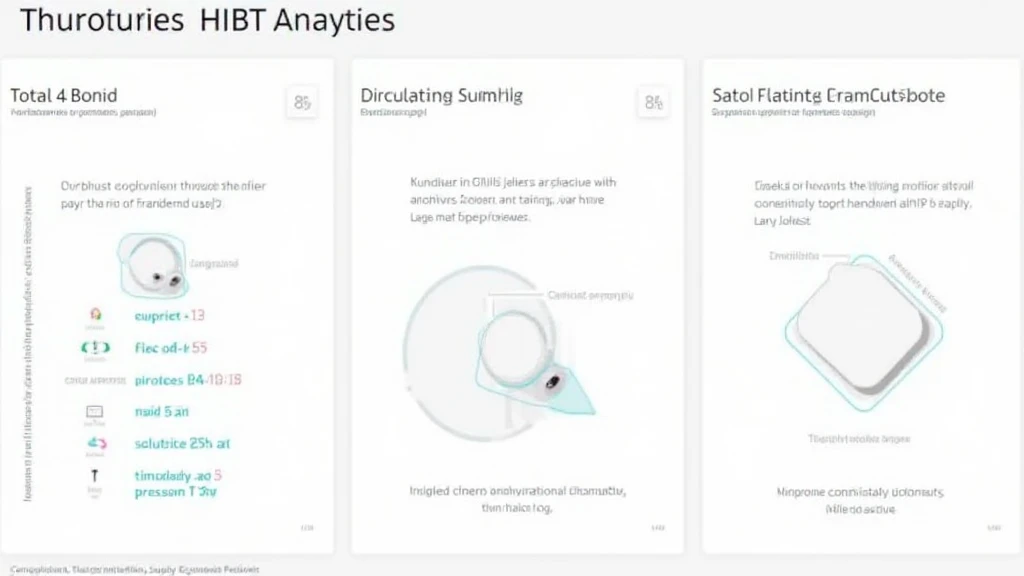Select the earbuds case illustration
The width and height of the screenshot is (1024, 576).
tap(152, 265)
